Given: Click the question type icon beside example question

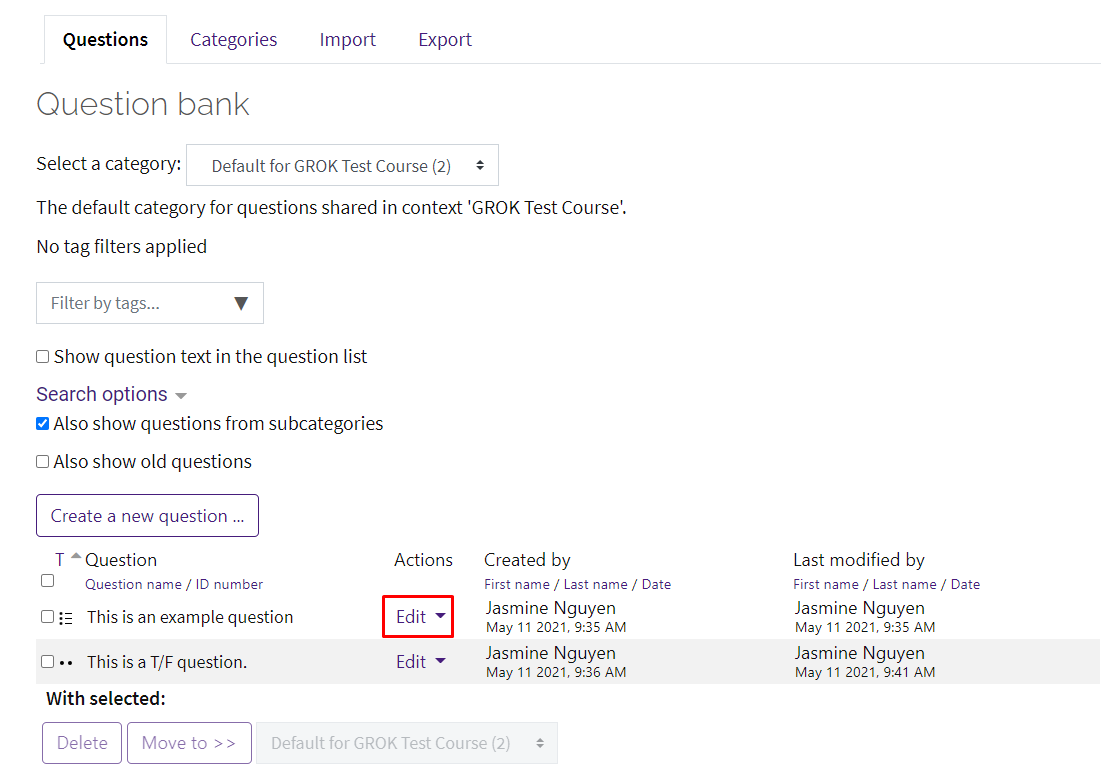Looking at the screenshot, I should pos(66,617).
